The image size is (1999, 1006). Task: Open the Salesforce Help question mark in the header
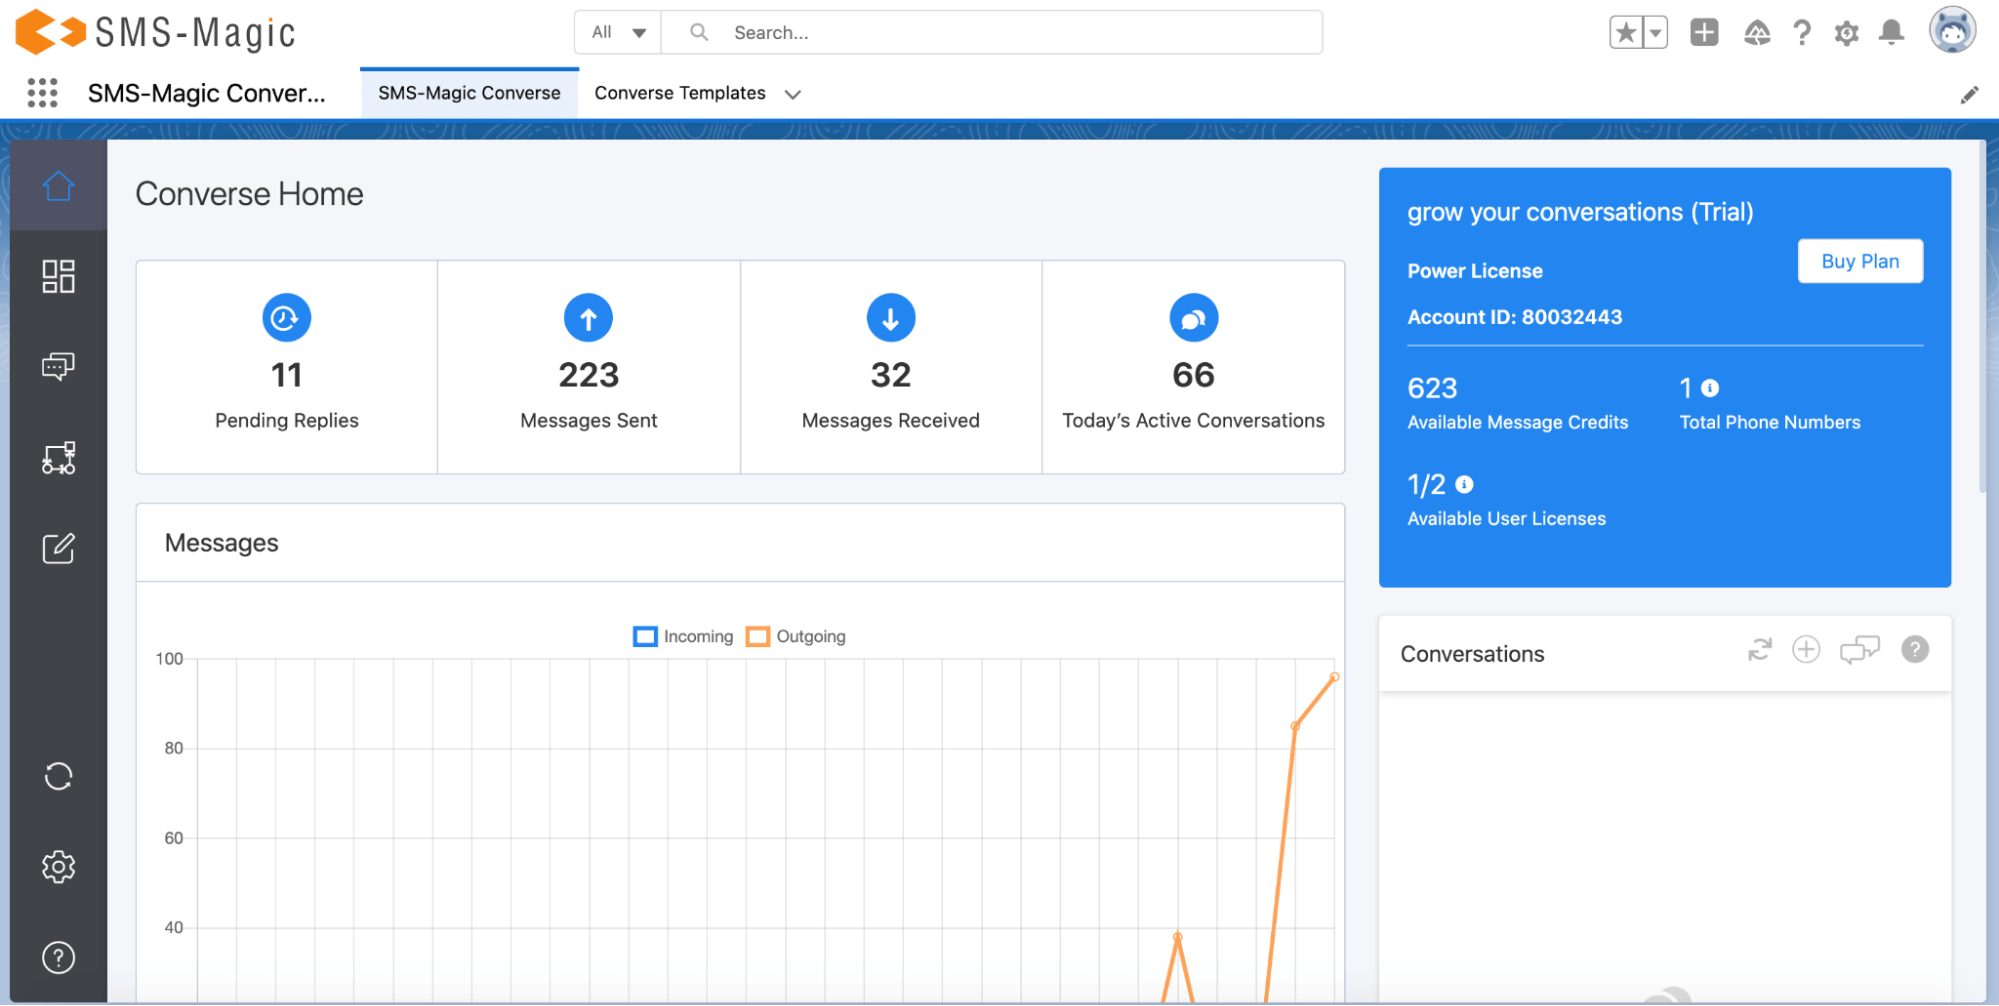click(1802, 33)
